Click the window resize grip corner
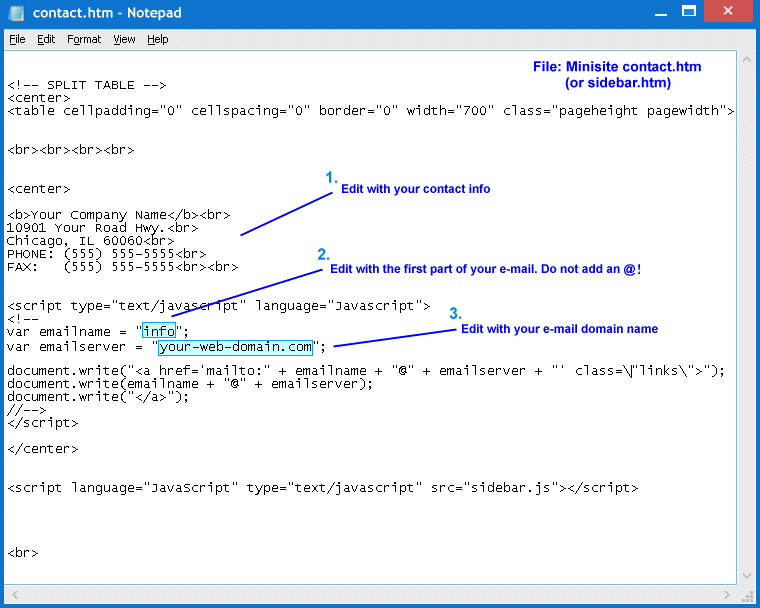Viewport: 760px width, 608px height. click(747, 595)
